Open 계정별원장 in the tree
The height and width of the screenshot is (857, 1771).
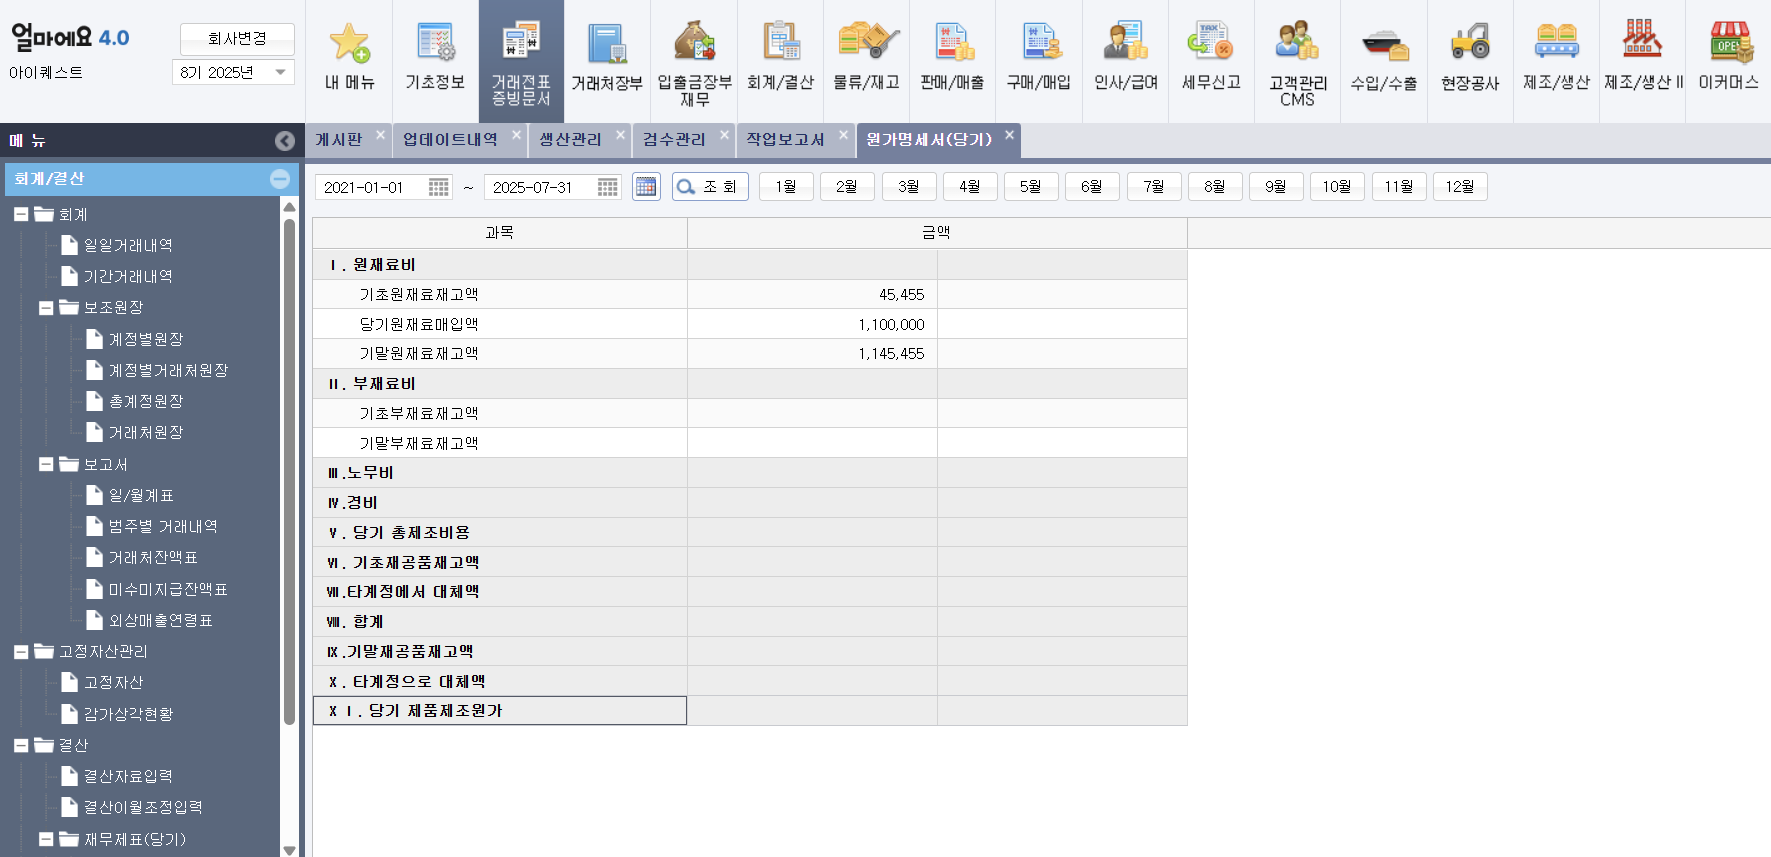click(x=146, y=340)
